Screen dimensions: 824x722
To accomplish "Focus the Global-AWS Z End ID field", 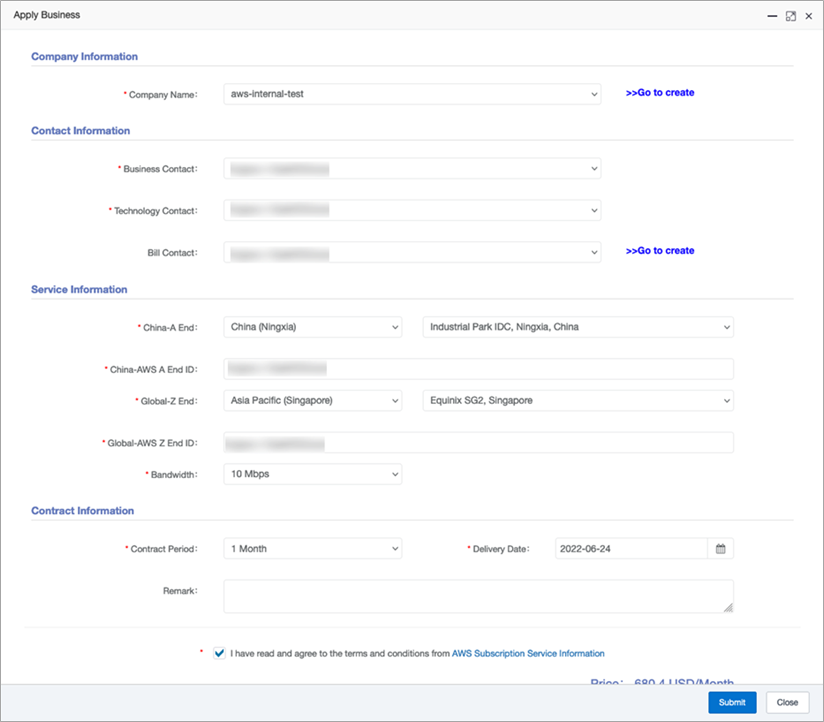I will click(x=478, y=442).
